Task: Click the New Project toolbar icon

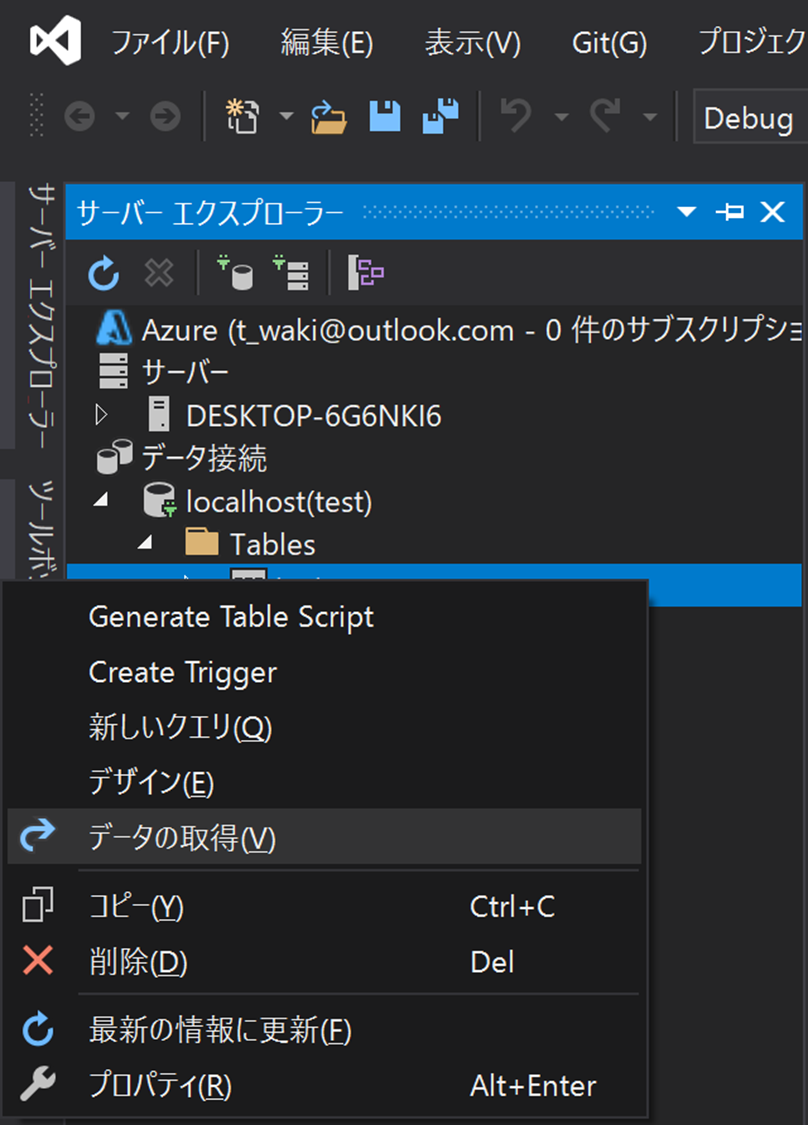Action: pos(243,116)
